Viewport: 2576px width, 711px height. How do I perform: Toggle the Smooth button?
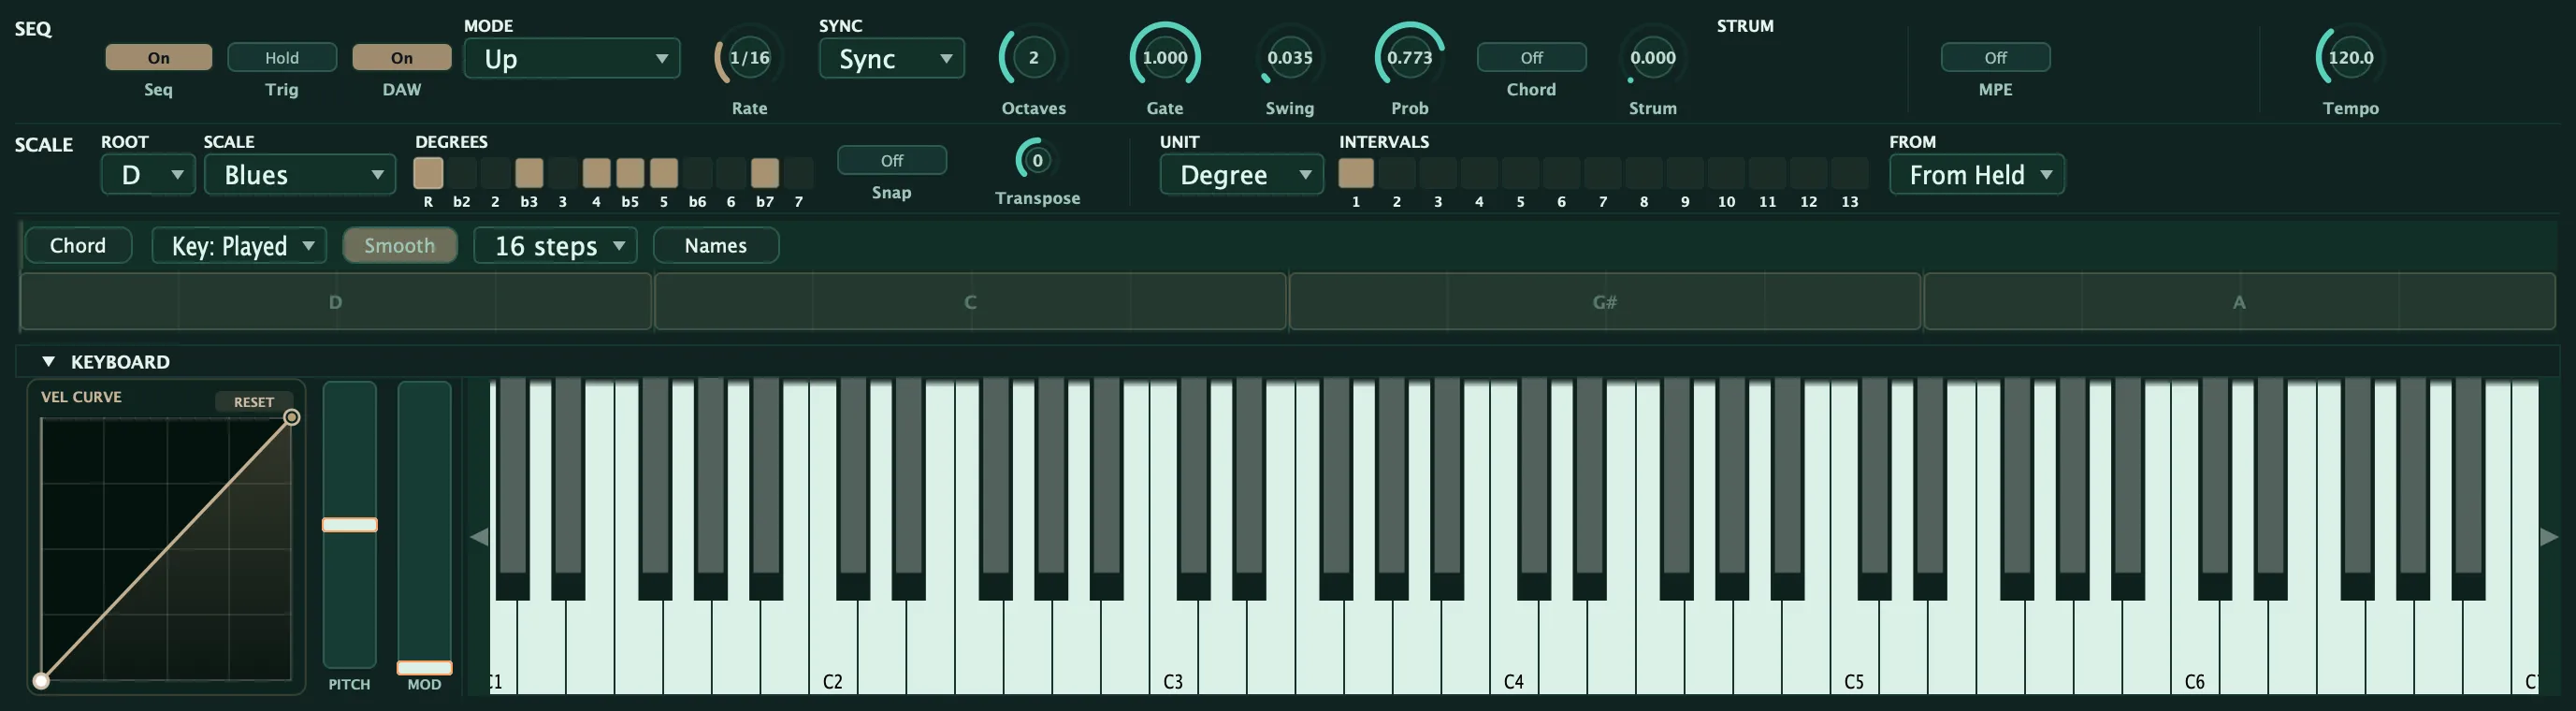(x=399, y=245)
